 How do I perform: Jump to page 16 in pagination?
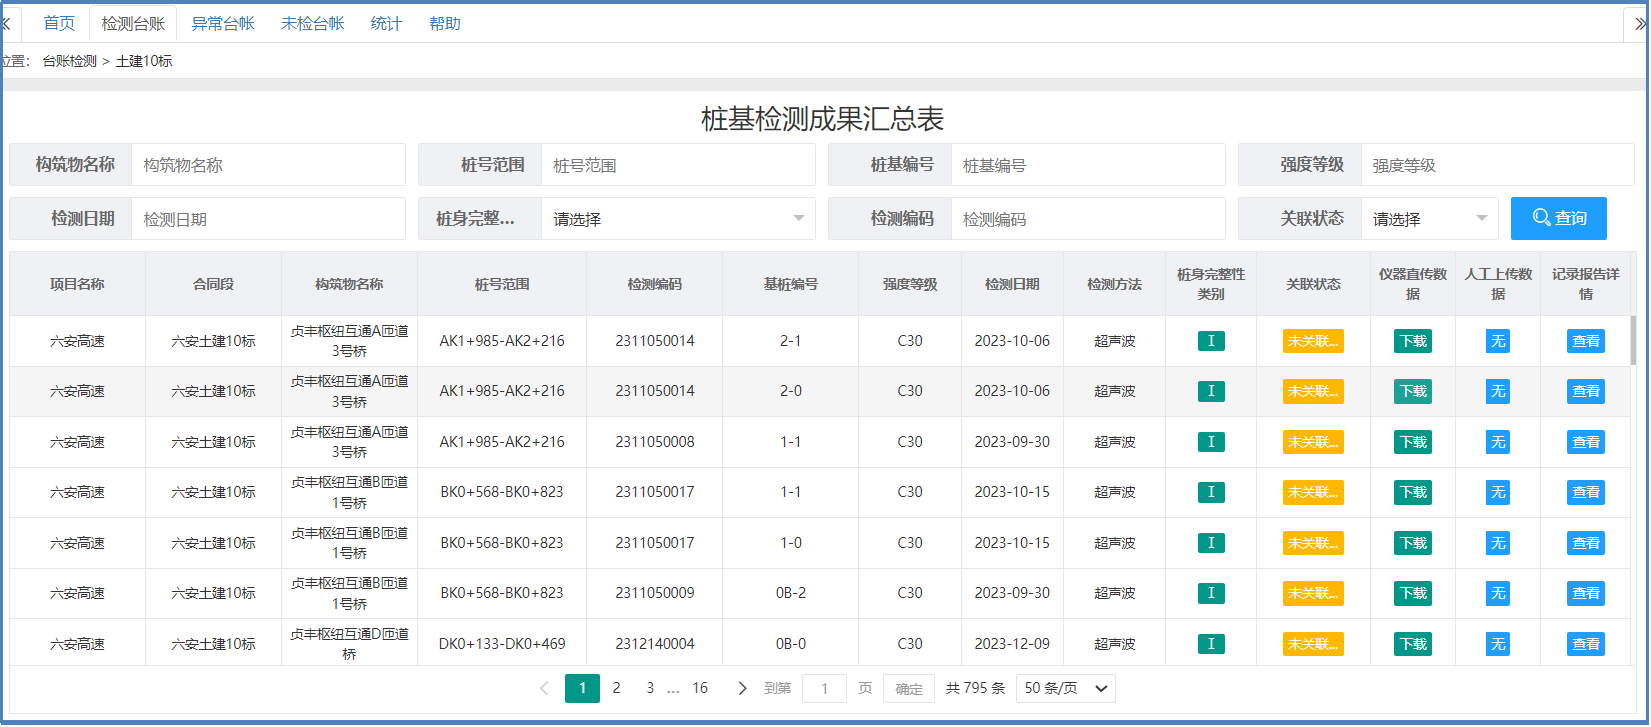pyautogui.click(x=700, y=688)
